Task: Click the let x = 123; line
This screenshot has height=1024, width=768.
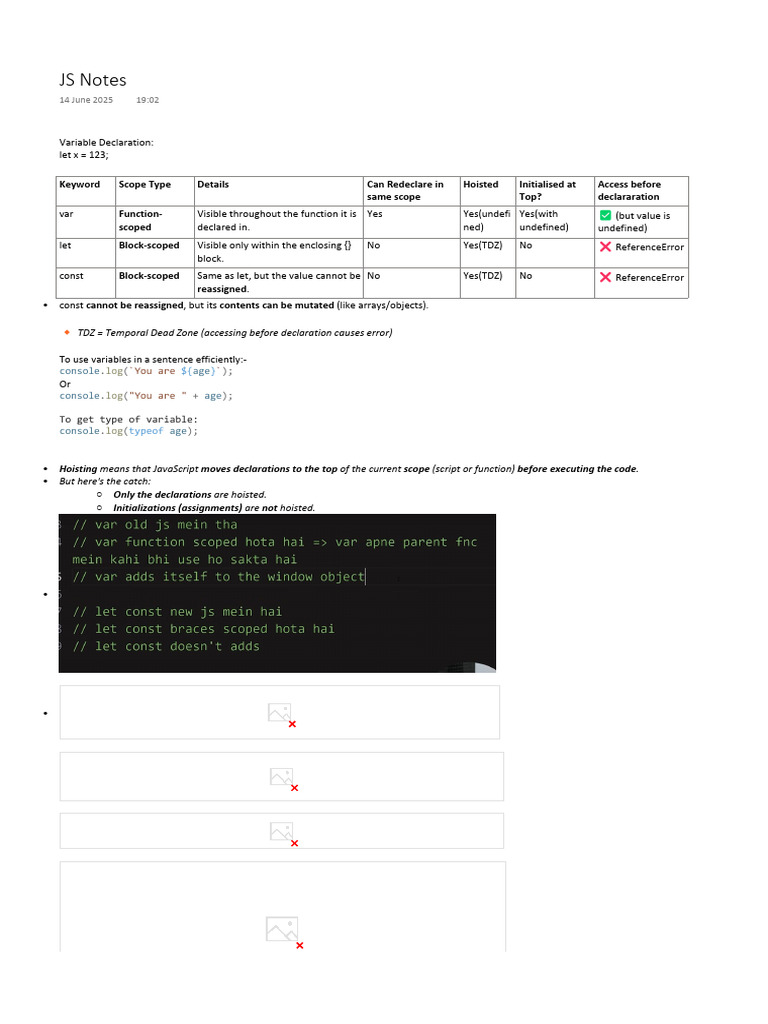Action: click(x=84, y=155)
